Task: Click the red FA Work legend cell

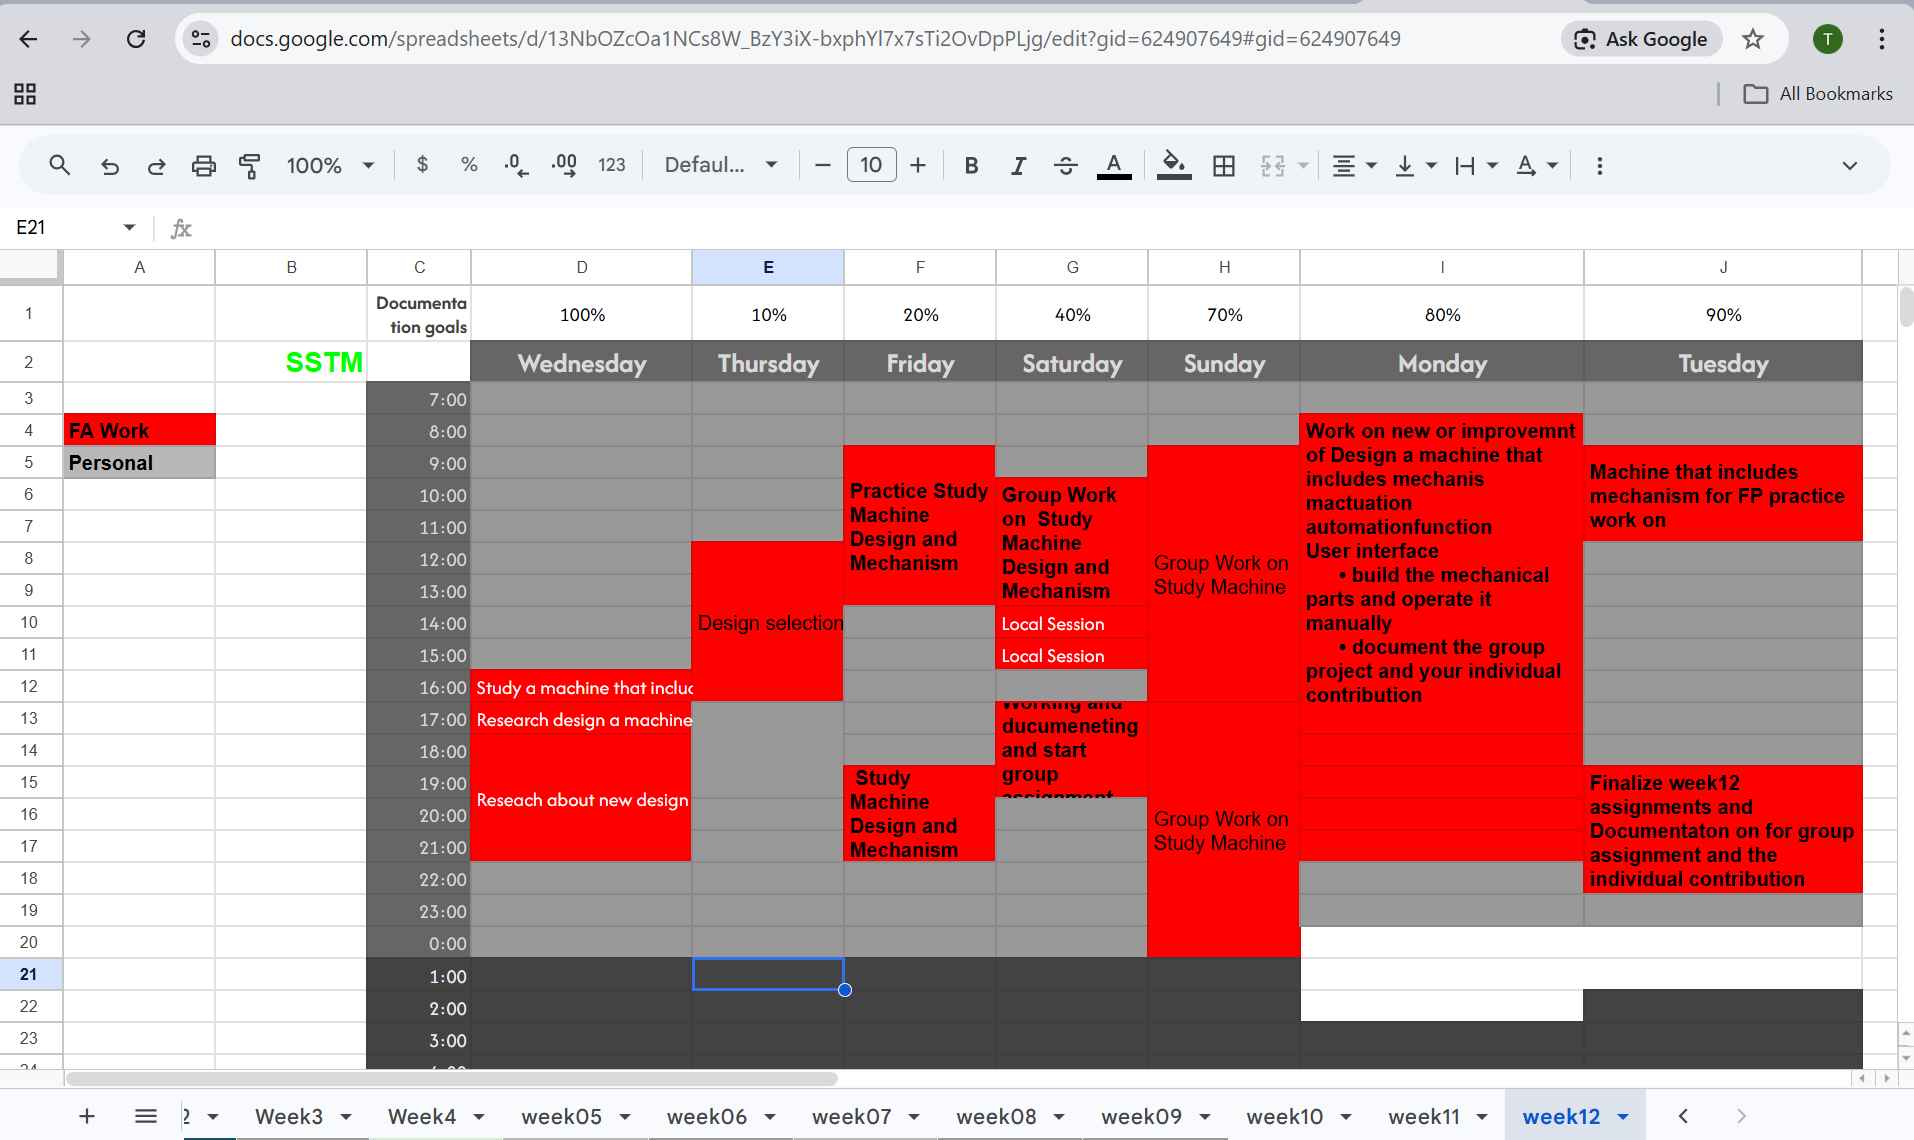Action: (140, 430)
